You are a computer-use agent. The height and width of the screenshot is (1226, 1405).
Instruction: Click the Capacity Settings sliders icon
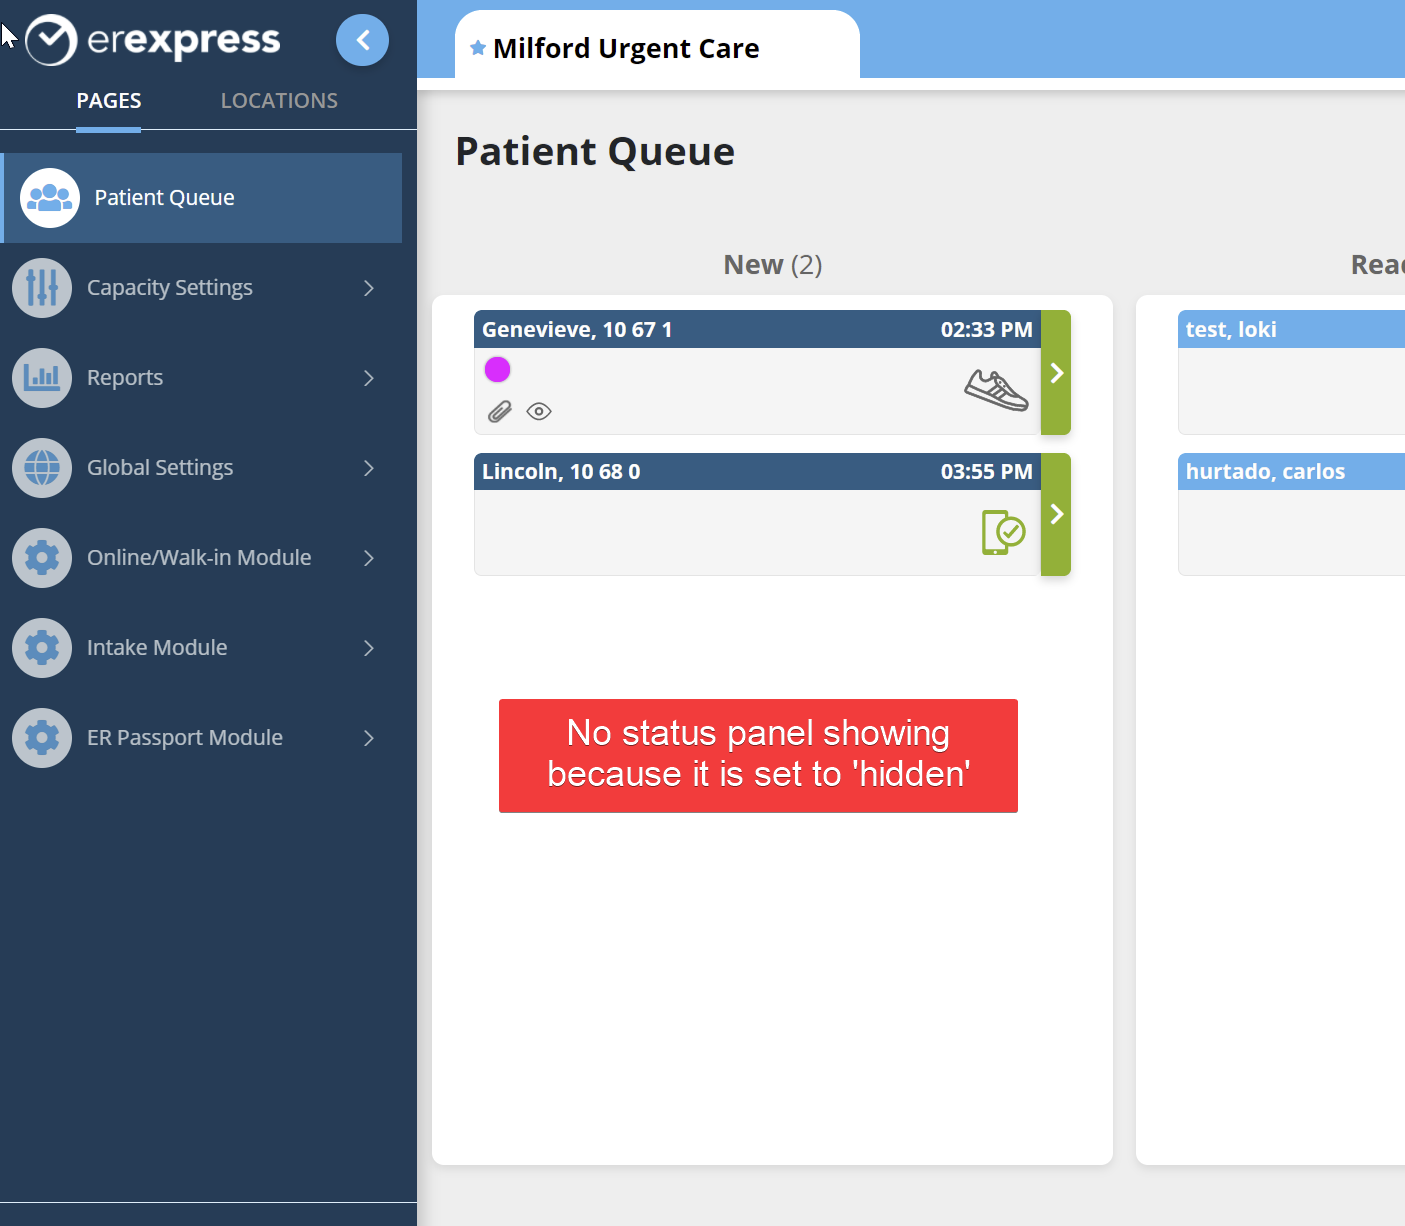42,288
